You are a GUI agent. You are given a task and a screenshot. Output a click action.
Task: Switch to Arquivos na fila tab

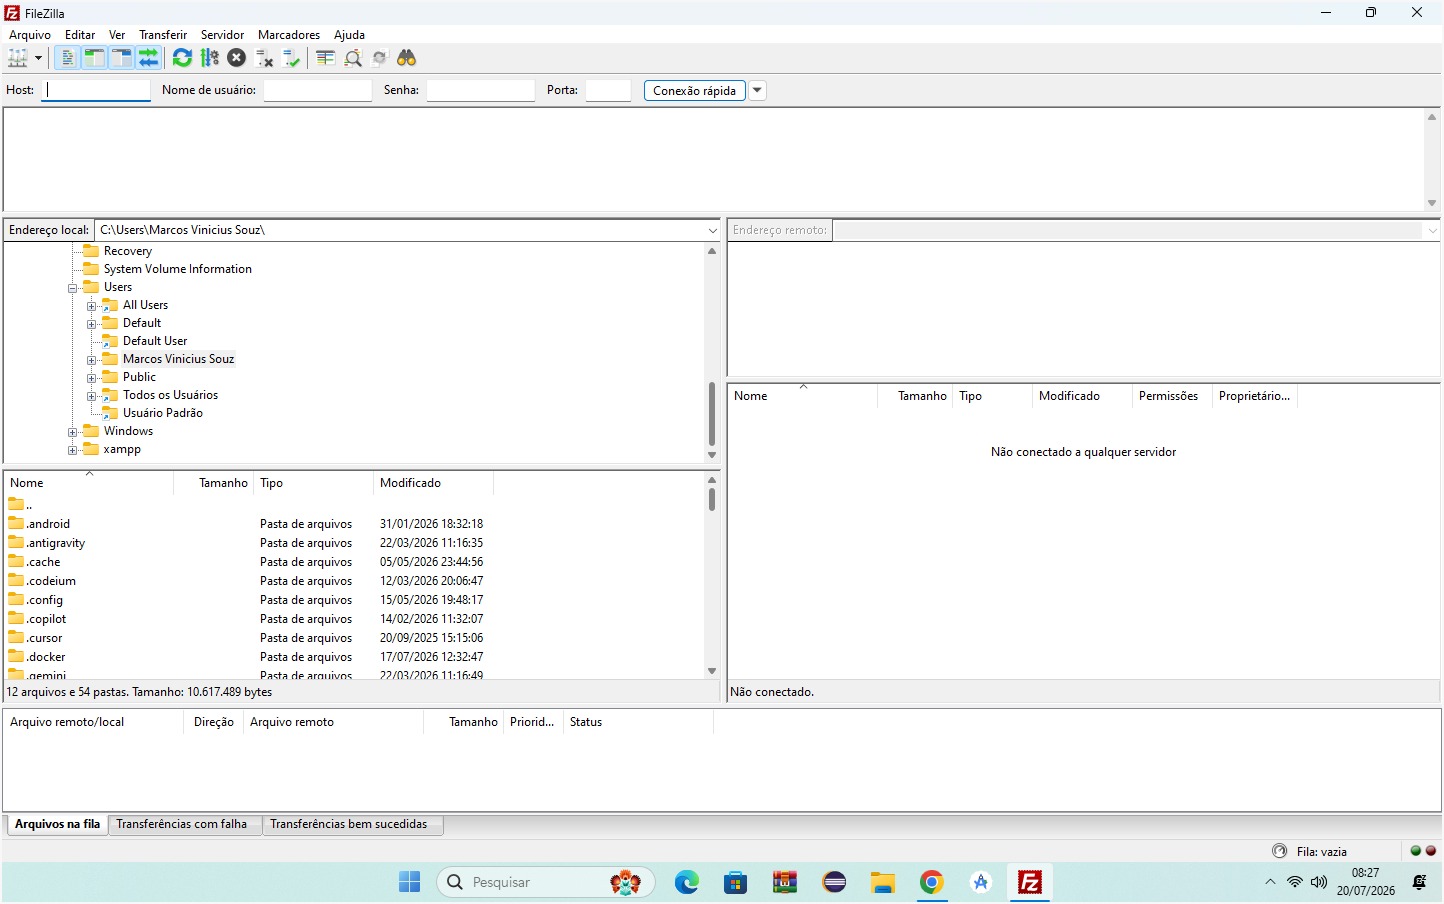click(57, 824)
